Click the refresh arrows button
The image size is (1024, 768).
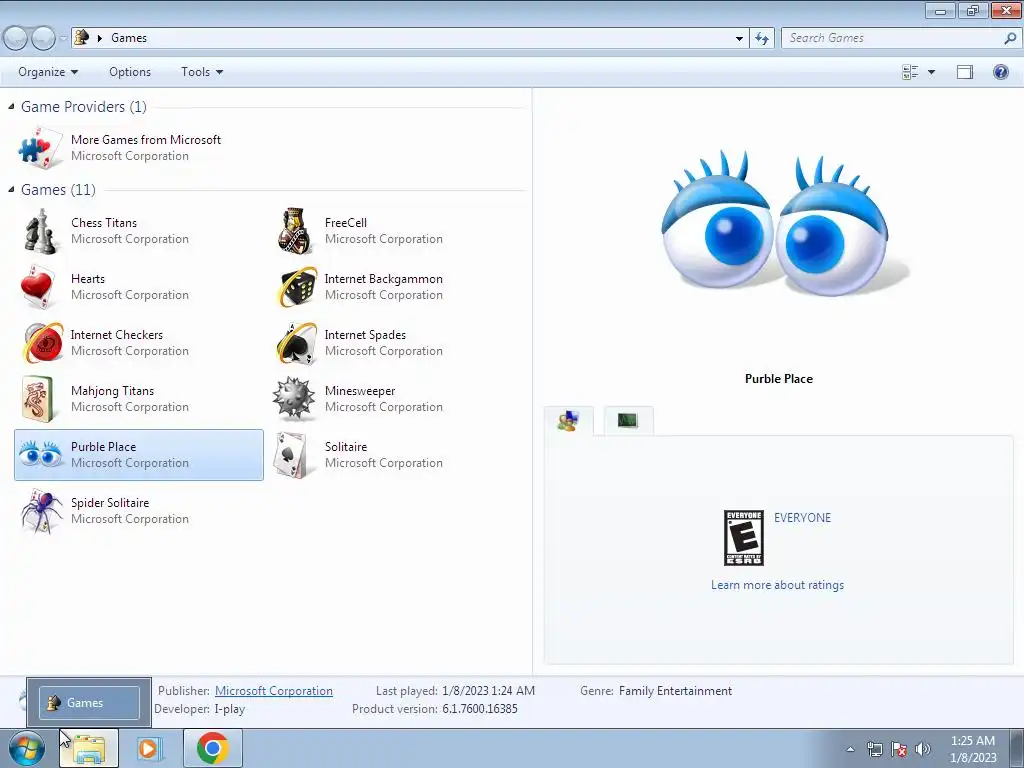[x=762, y=39]
